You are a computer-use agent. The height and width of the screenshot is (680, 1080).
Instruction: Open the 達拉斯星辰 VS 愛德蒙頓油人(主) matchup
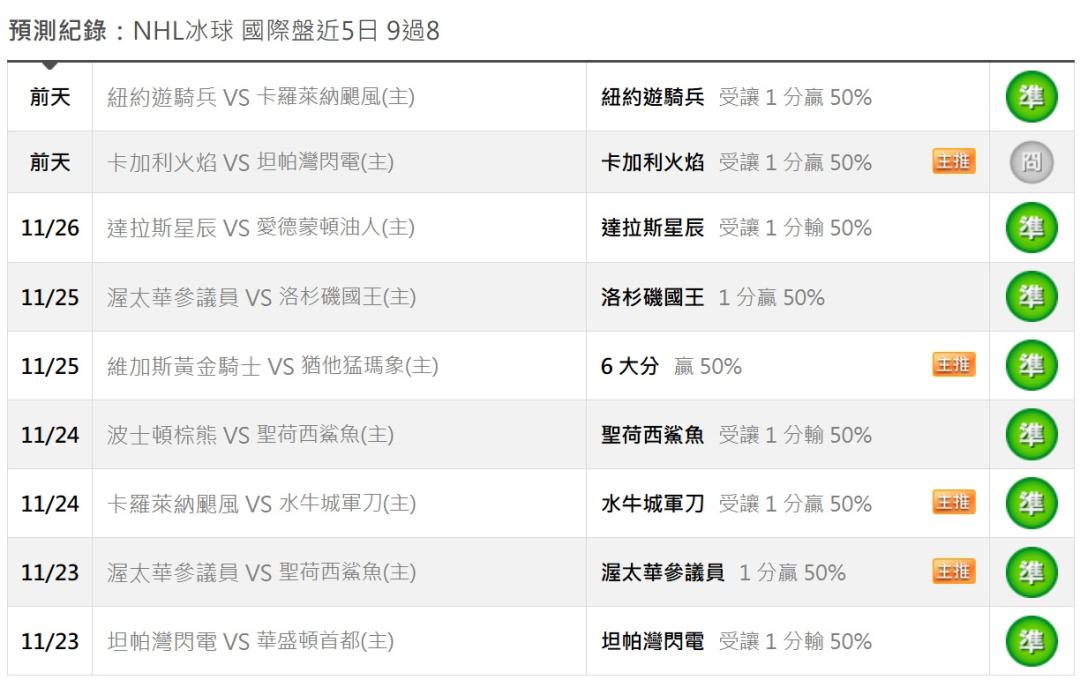coord(260,228)
